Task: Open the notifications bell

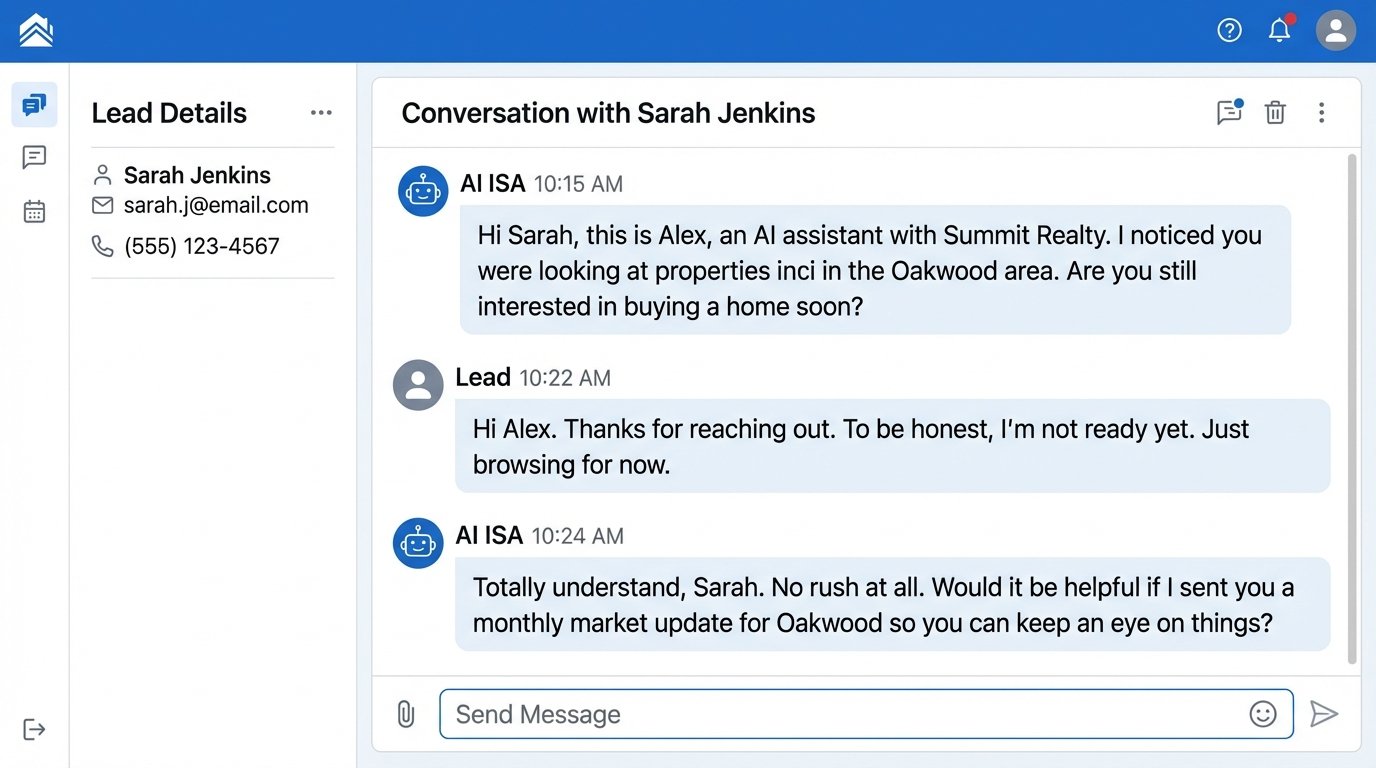Action: [1279, 31]
